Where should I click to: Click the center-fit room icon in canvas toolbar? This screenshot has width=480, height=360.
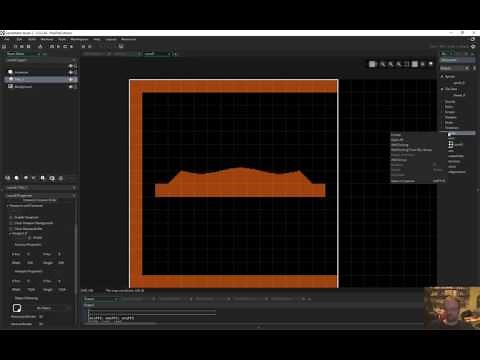pyautogui.click(x=406, y=64)
